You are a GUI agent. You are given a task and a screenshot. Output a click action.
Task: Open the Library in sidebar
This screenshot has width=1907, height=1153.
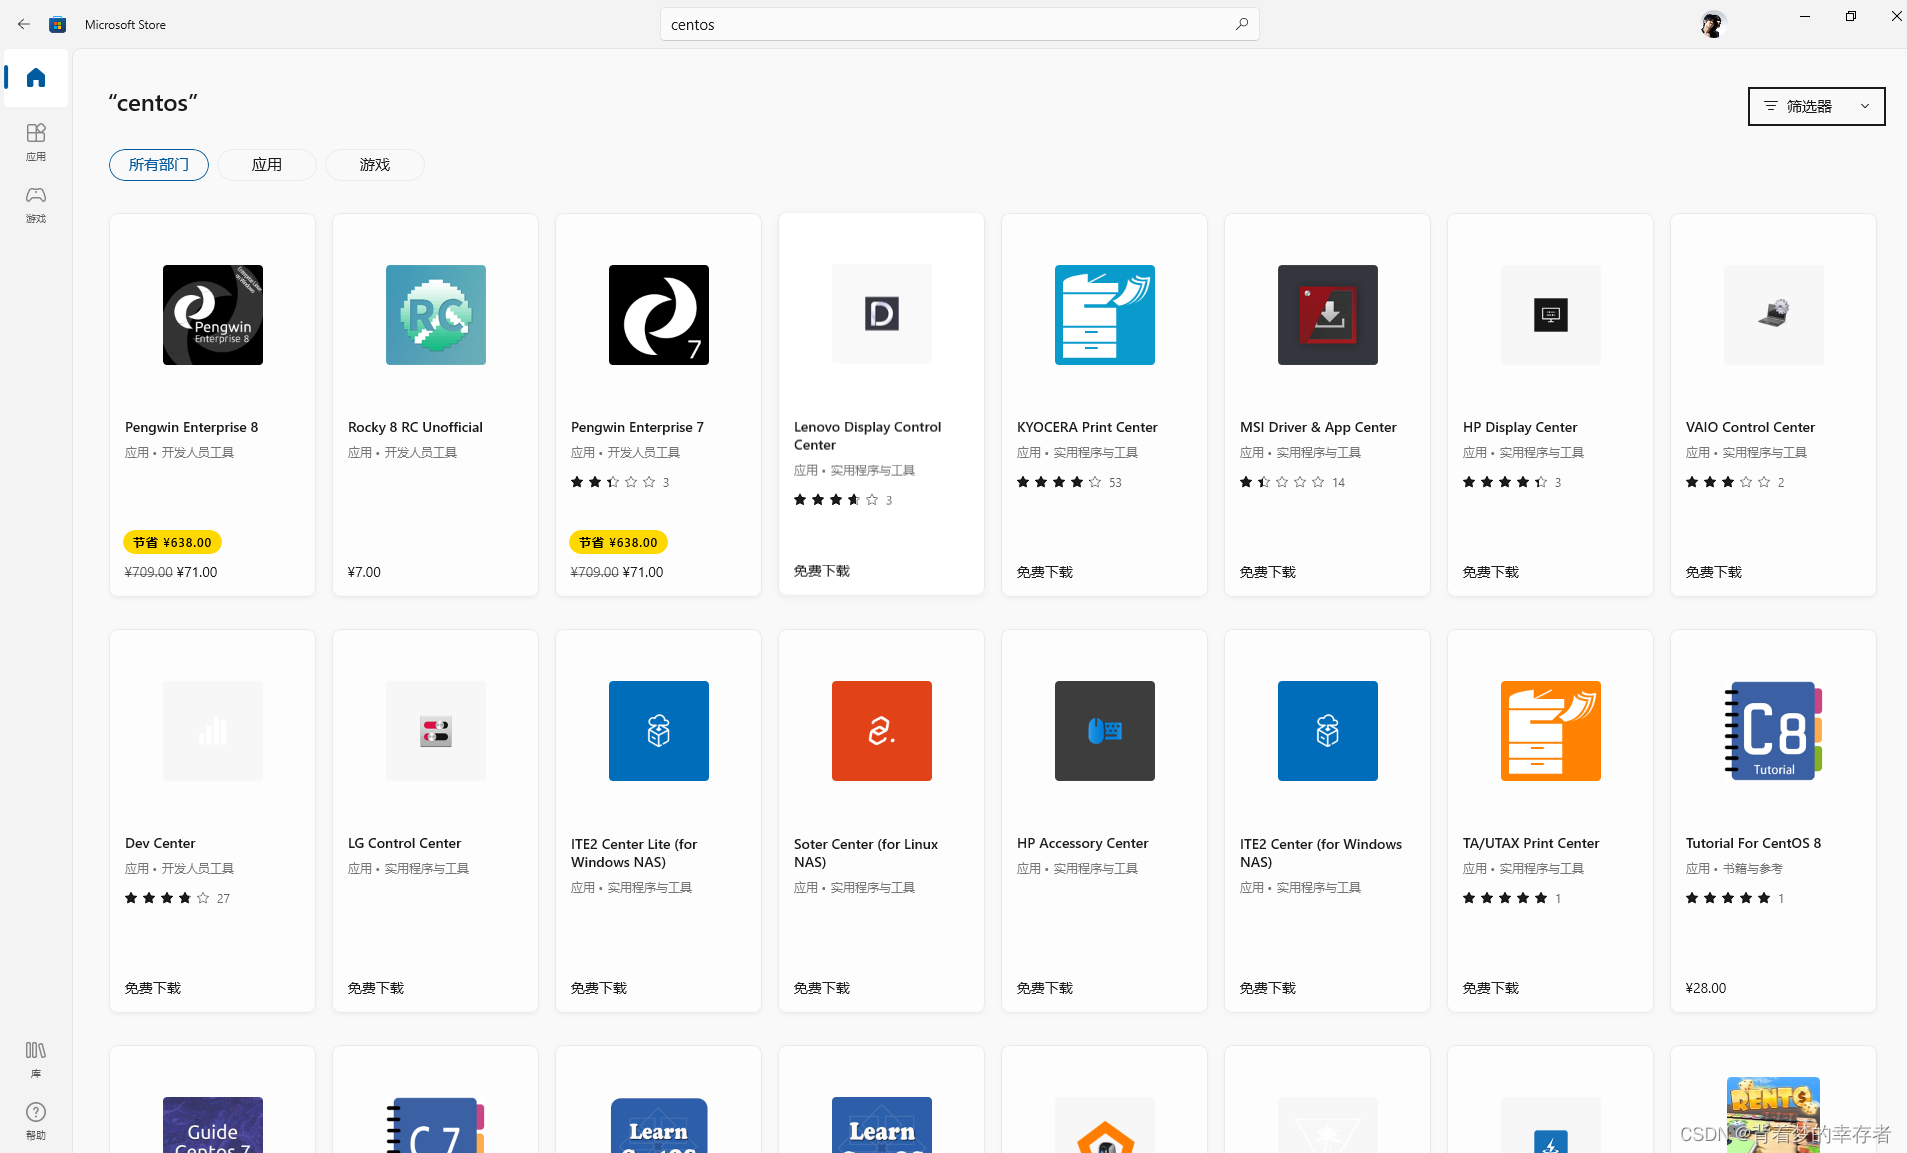(36, 1059)
